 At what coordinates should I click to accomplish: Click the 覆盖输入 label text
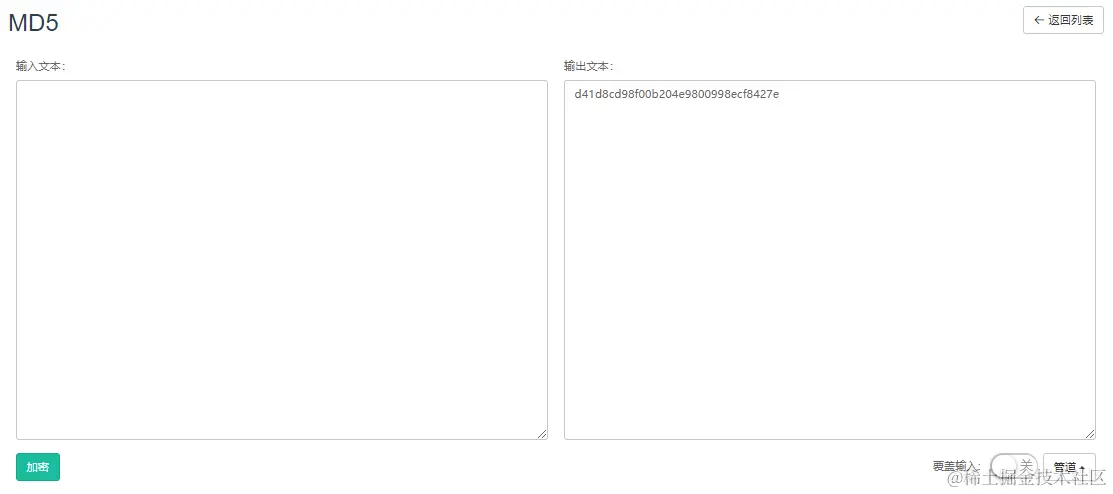(x=957, y=467)
